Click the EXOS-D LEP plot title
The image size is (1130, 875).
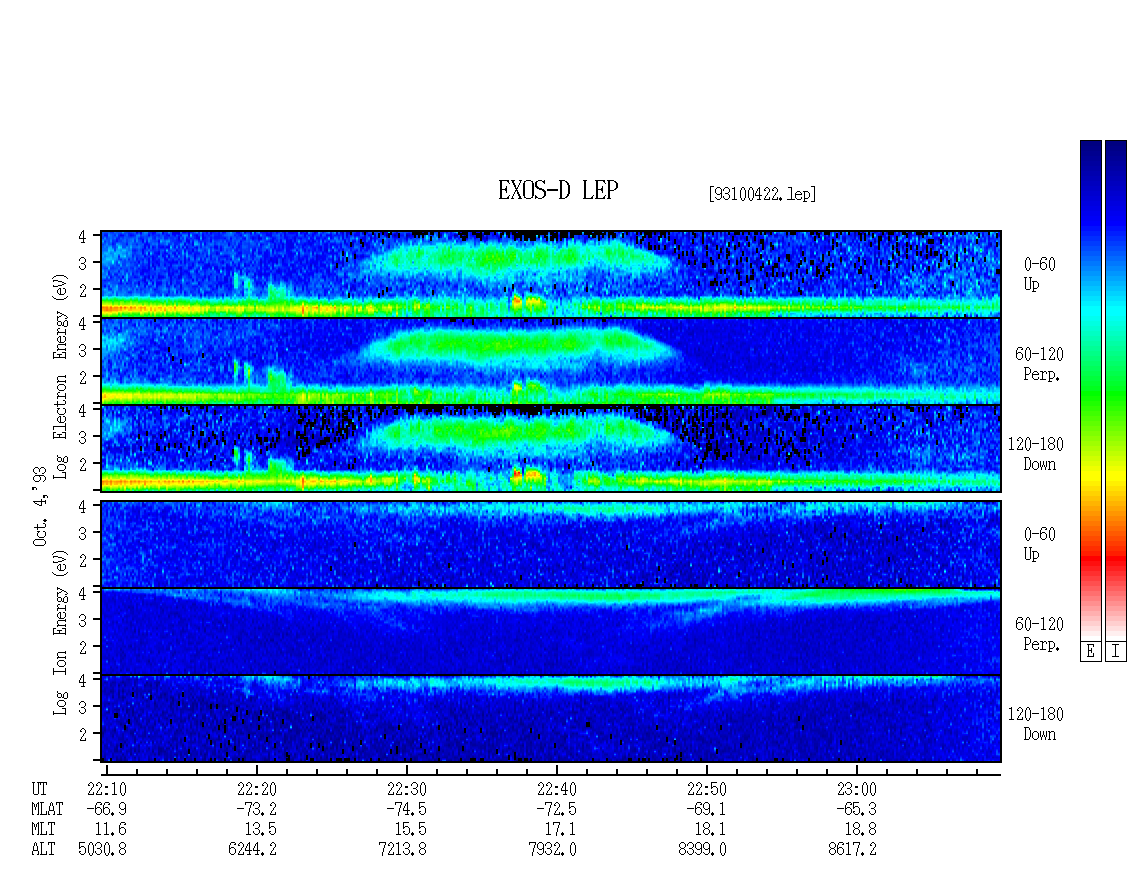(x=558, y=190)
